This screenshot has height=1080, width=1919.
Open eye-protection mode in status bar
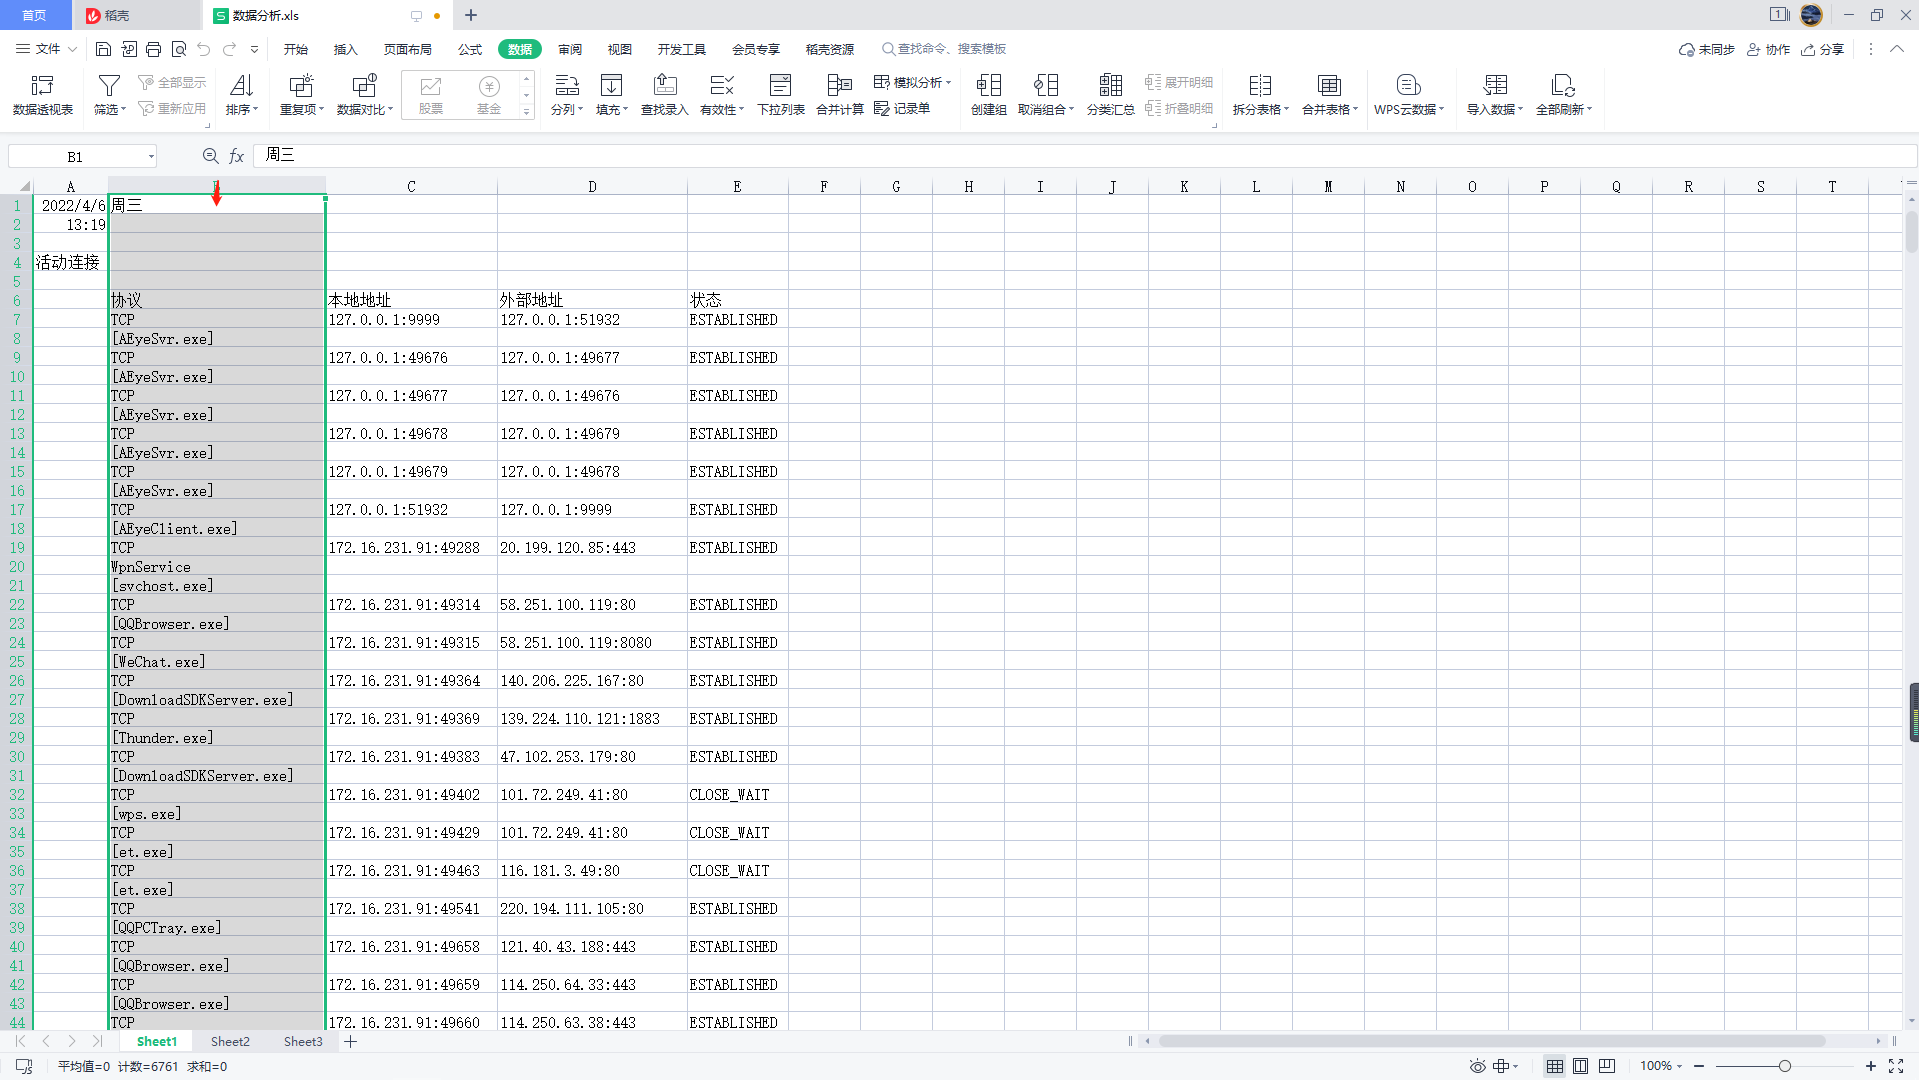1477,1066
